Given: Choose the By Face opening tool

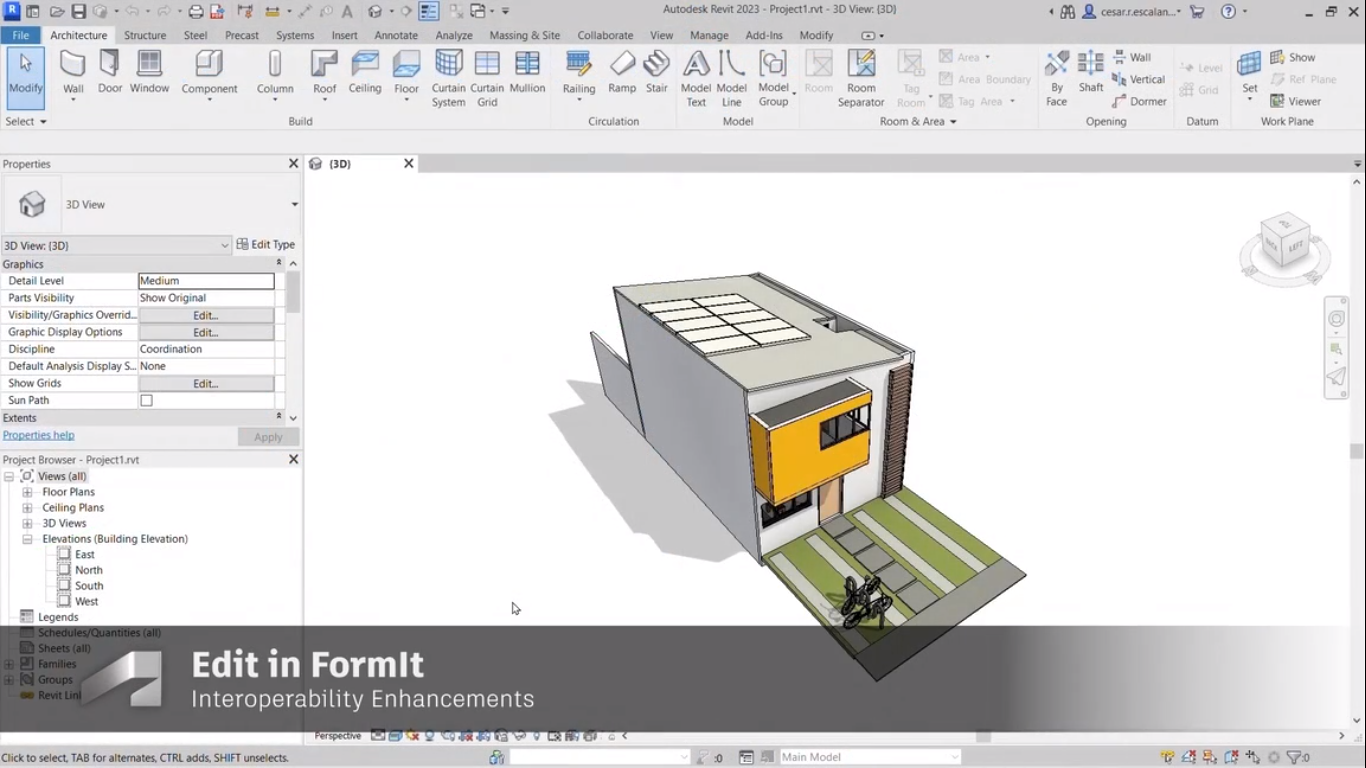Looking at the screenshot, I should coord(1057,78).
